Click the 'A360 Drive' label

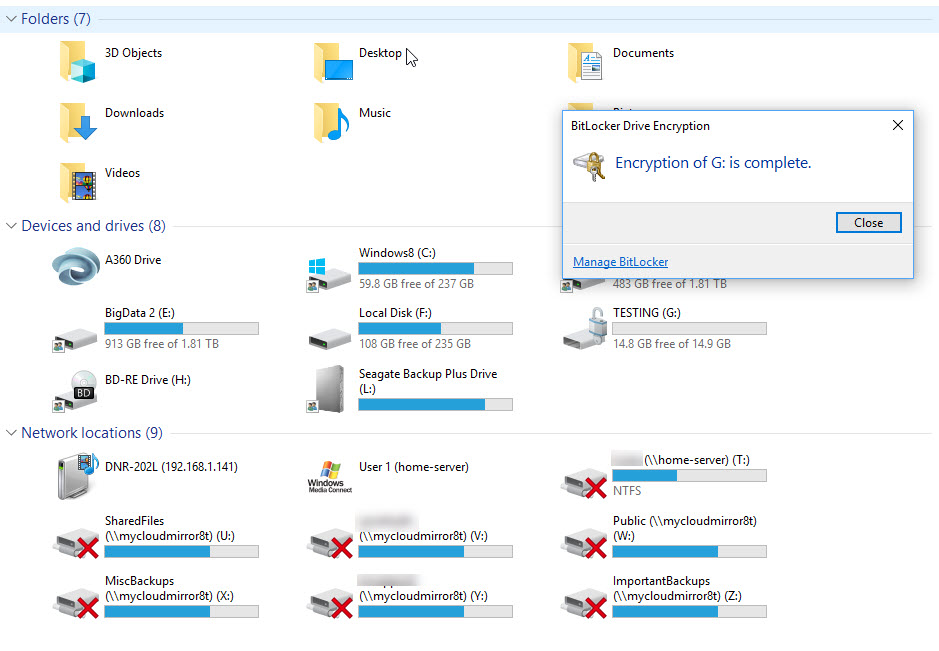(x=133, y=259)
